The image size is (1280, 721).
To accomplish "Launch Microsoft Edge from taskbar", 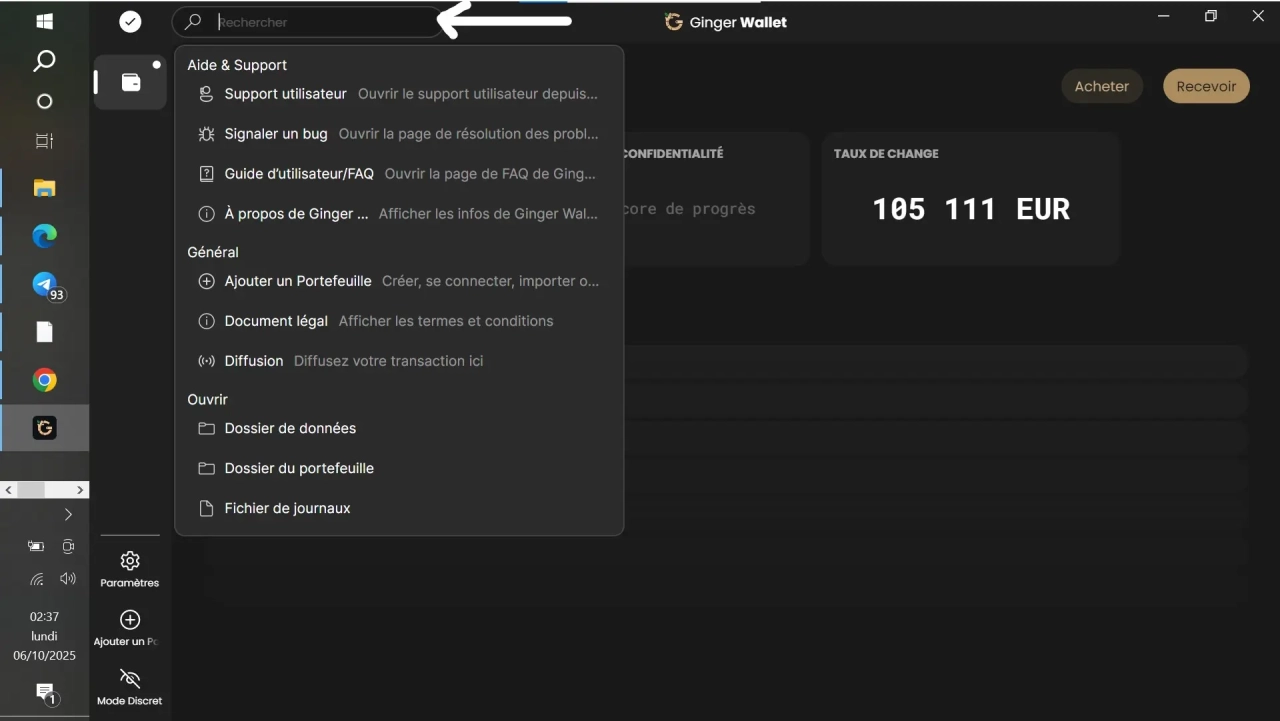I will pyautogui.click(x=44, y=236).
